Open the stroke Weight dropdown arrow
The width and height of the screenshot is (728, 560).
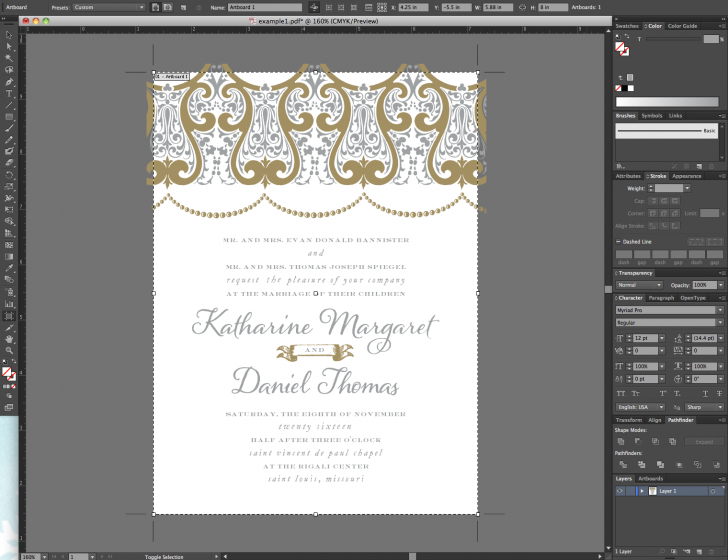tap(687, 189)
